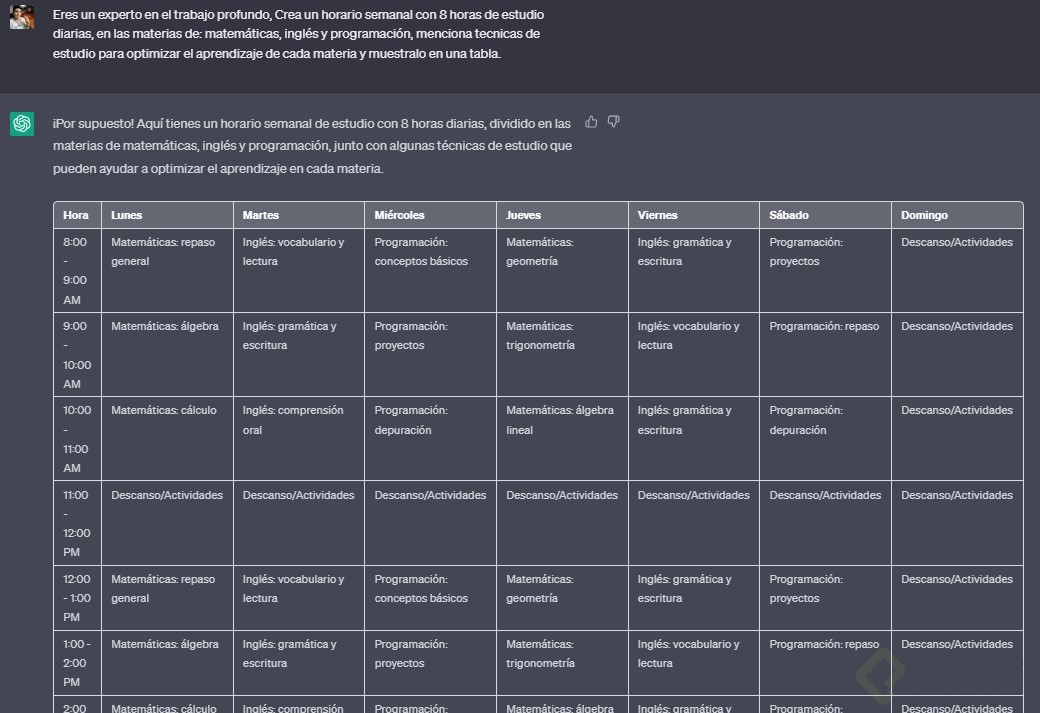Click the assistant's introductory reply paragraph
The height and width of the screenshot is (713, 1040).
click(x=312, y=146)
